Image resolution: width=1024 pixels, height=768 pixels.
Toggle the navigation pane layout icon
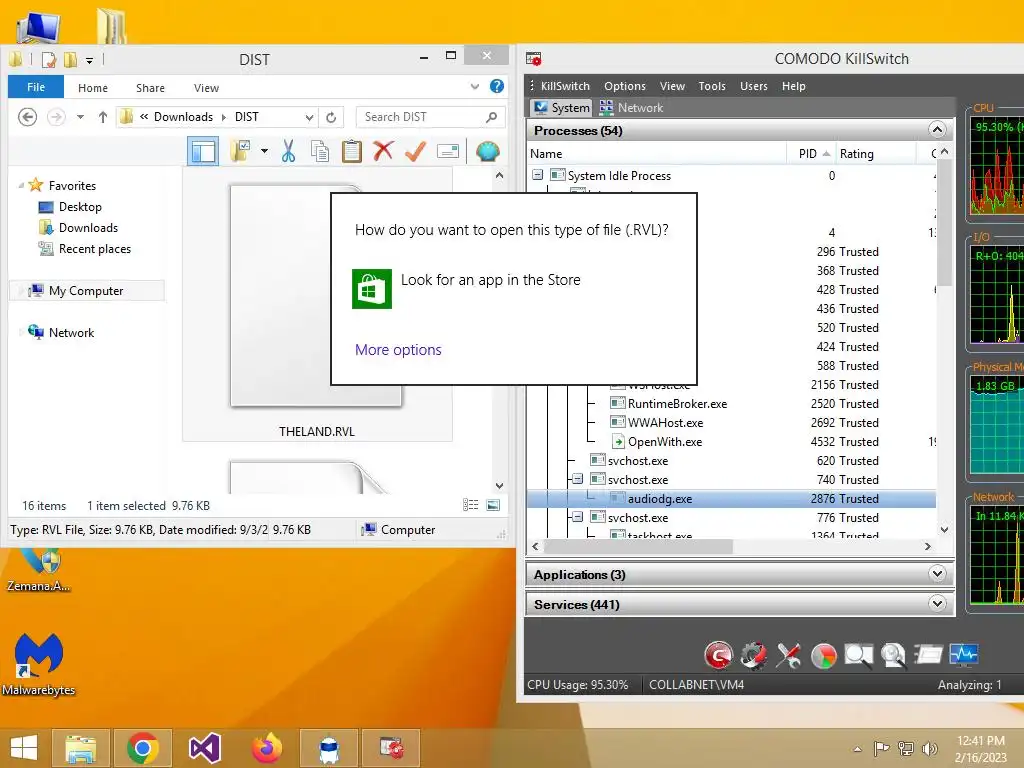203,152
